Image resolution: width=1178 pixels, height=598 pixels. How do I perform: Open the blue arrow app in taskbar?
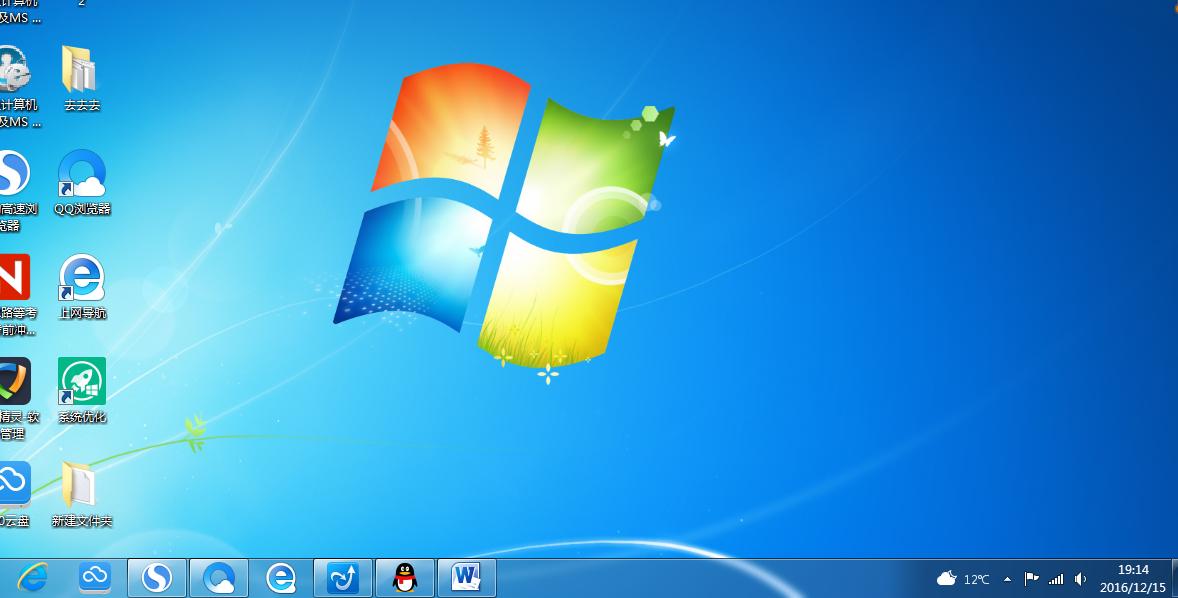343,577
